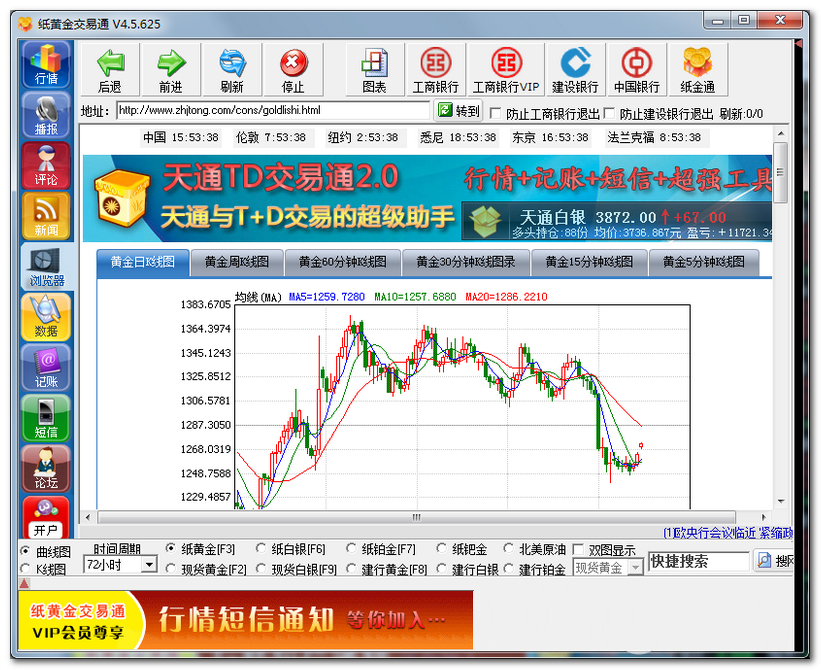821x670 pixels.
Task: Open the 纸金通 gold box shortcut
Action: coord(697,70)
